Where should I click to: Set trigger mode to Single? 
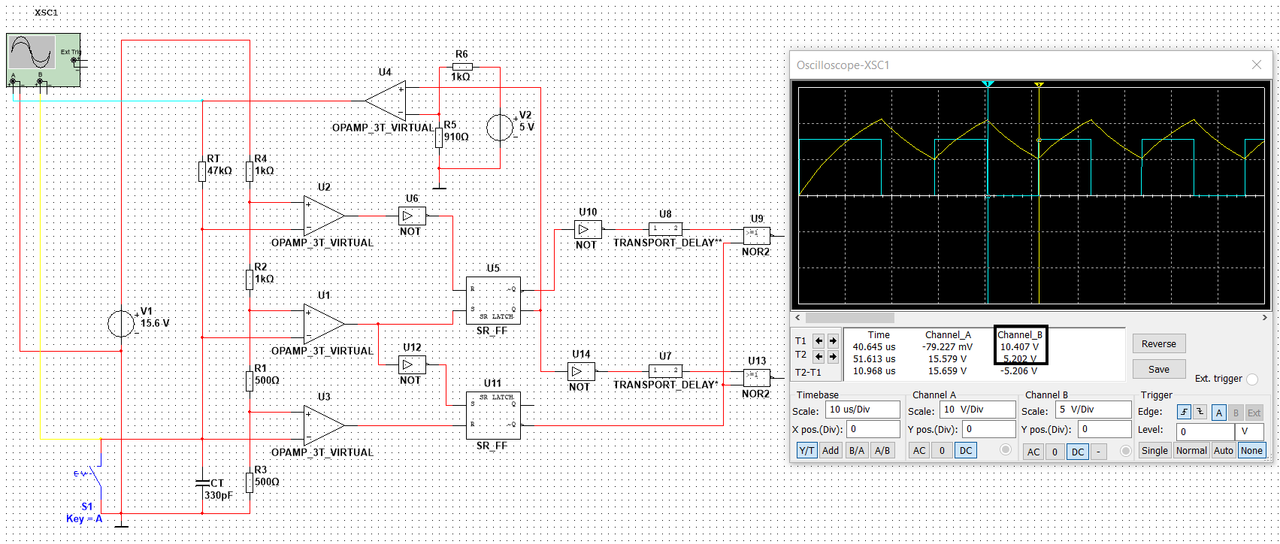1155,451
